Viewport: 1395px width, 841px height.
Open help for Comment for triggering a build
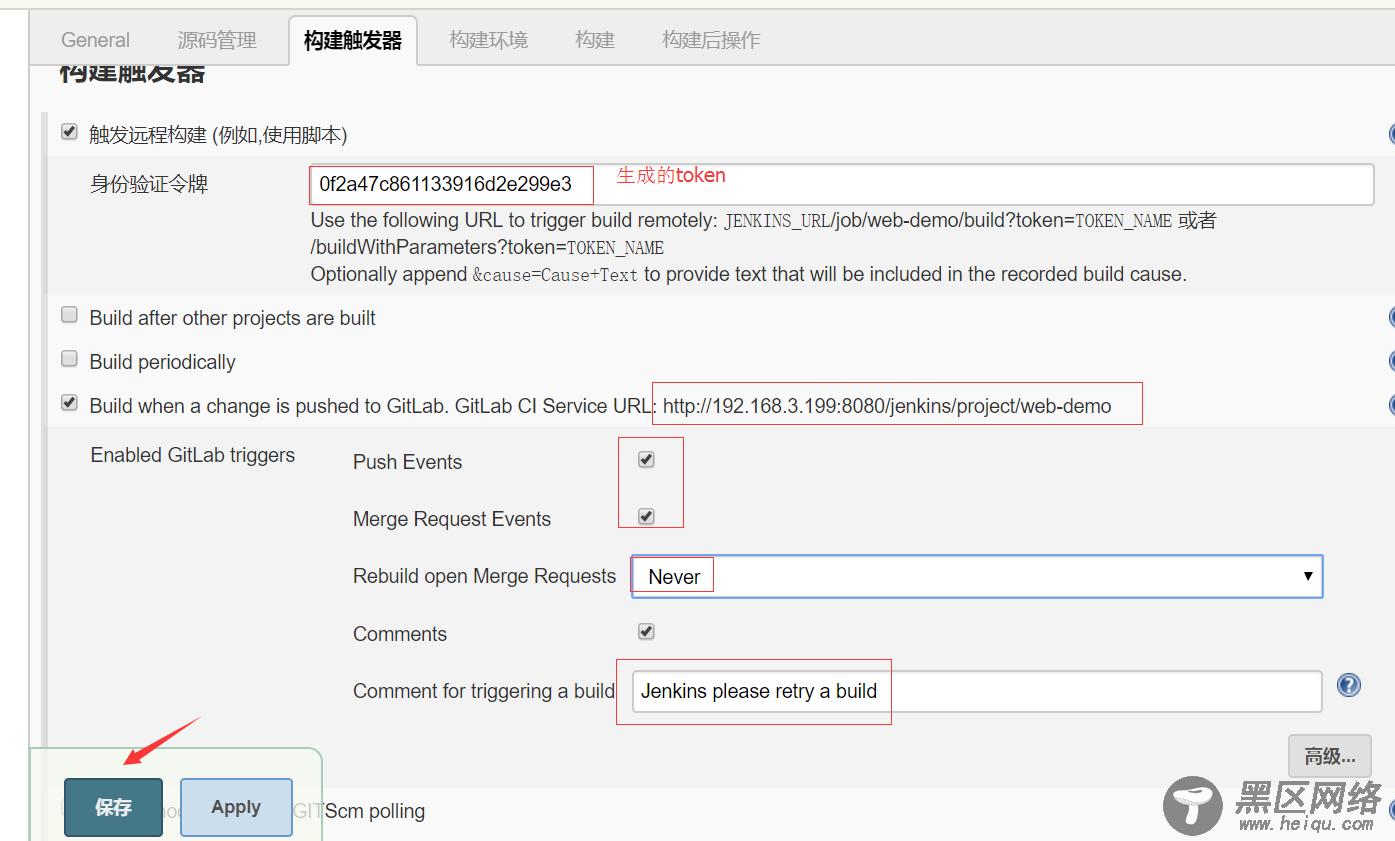[x=1349, y=686]
